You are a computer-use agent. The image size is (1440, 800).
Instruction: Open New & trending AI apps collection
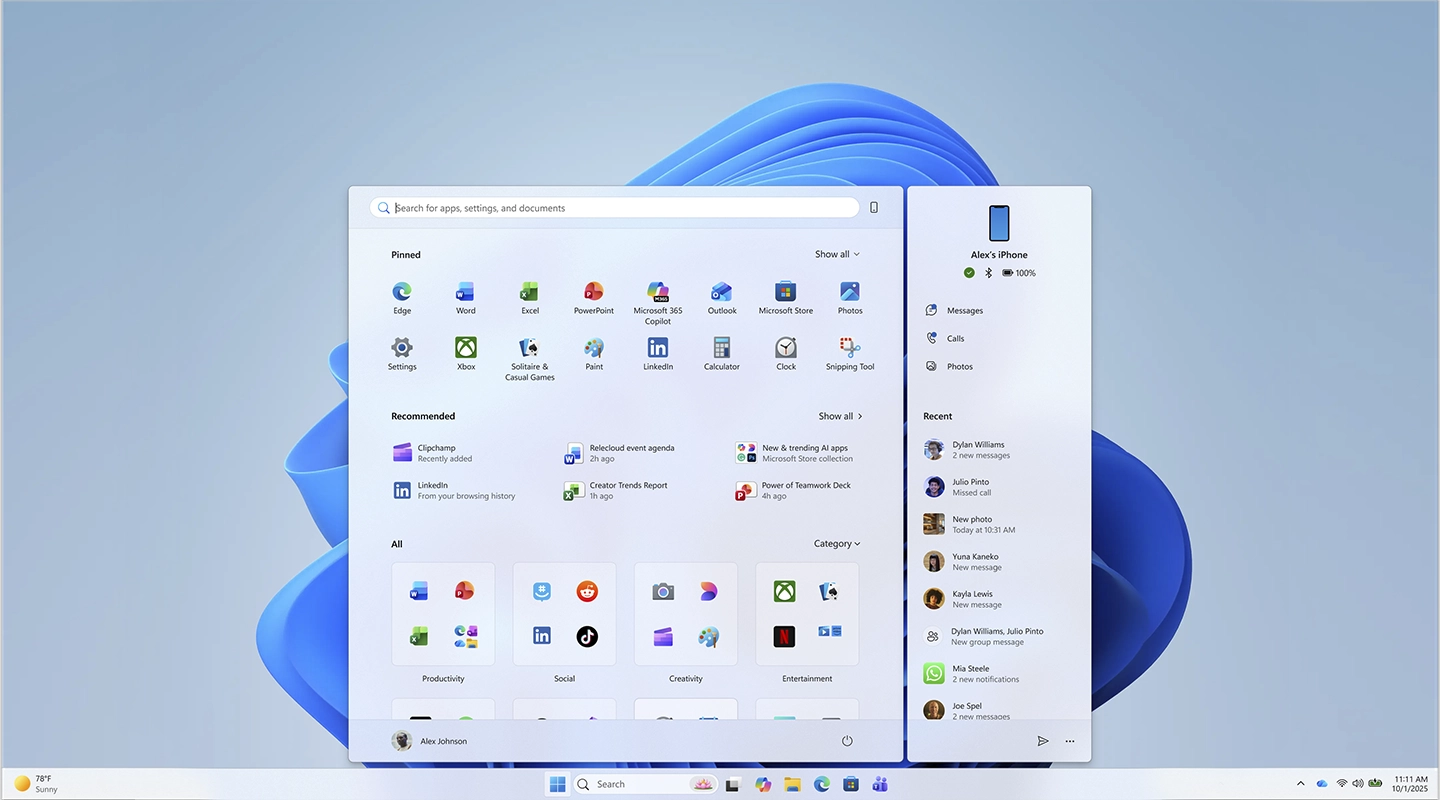click(795, 453)
